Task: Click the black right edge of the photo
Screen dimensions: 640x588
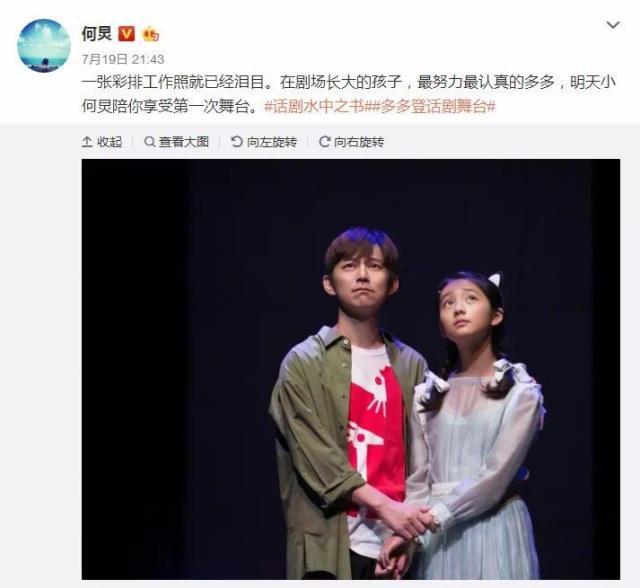Action: [x=606, y=369]
